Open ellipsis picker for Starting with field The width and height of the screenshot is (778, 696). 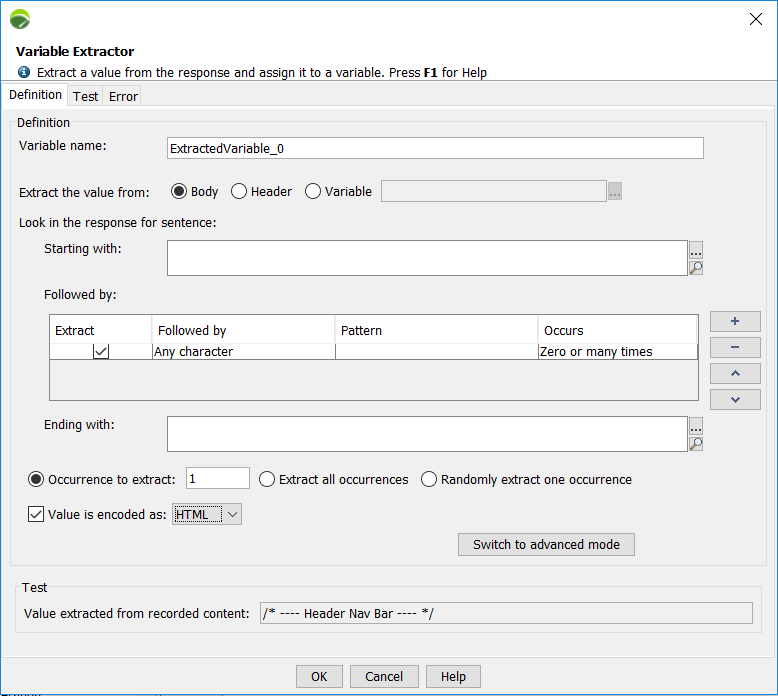(696, 251)
